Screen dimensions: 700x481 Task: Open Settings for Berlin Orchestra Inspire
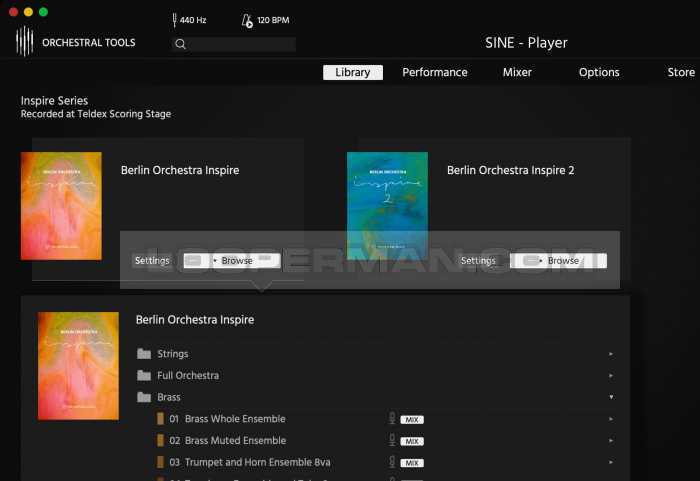pyautogui.click(x=152, y=260)
